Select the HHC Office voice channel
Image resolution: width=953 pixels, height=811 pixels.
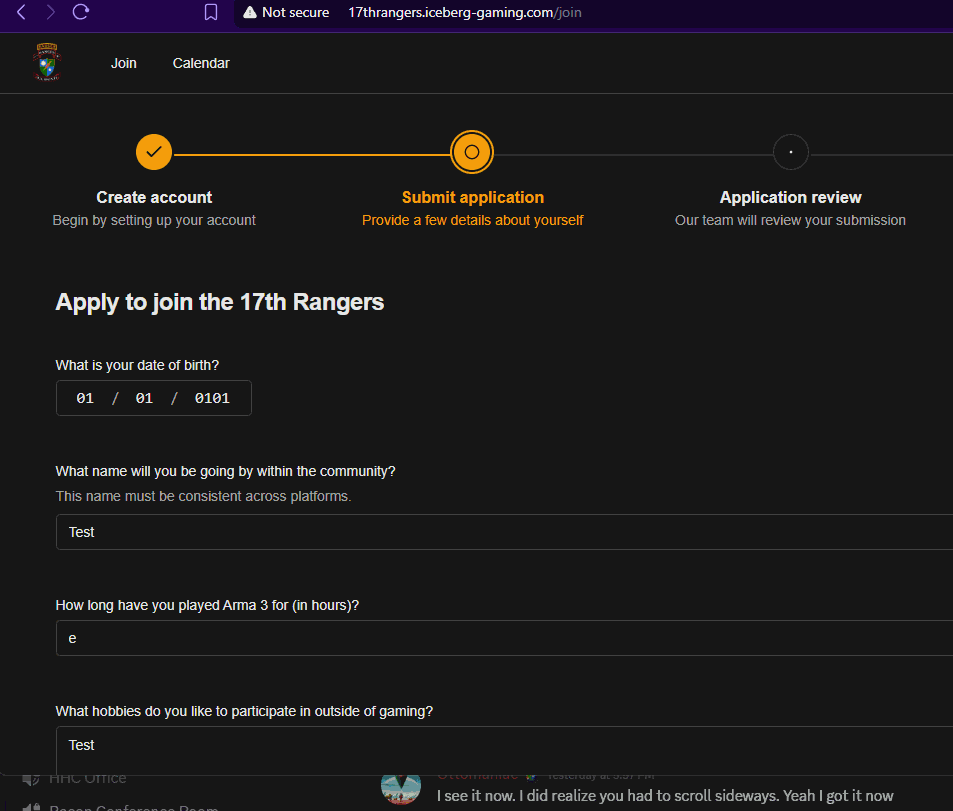(x=88, y=778)
